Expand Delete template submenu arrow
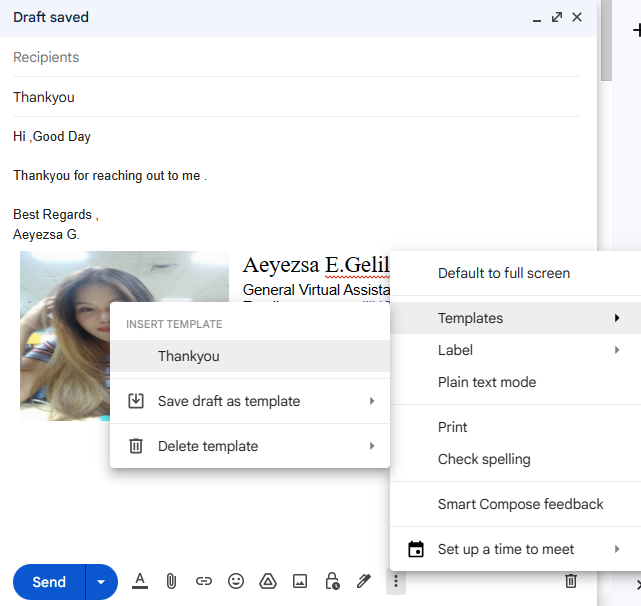This screenshot has height=606, width=641. [x=372, y=446]
